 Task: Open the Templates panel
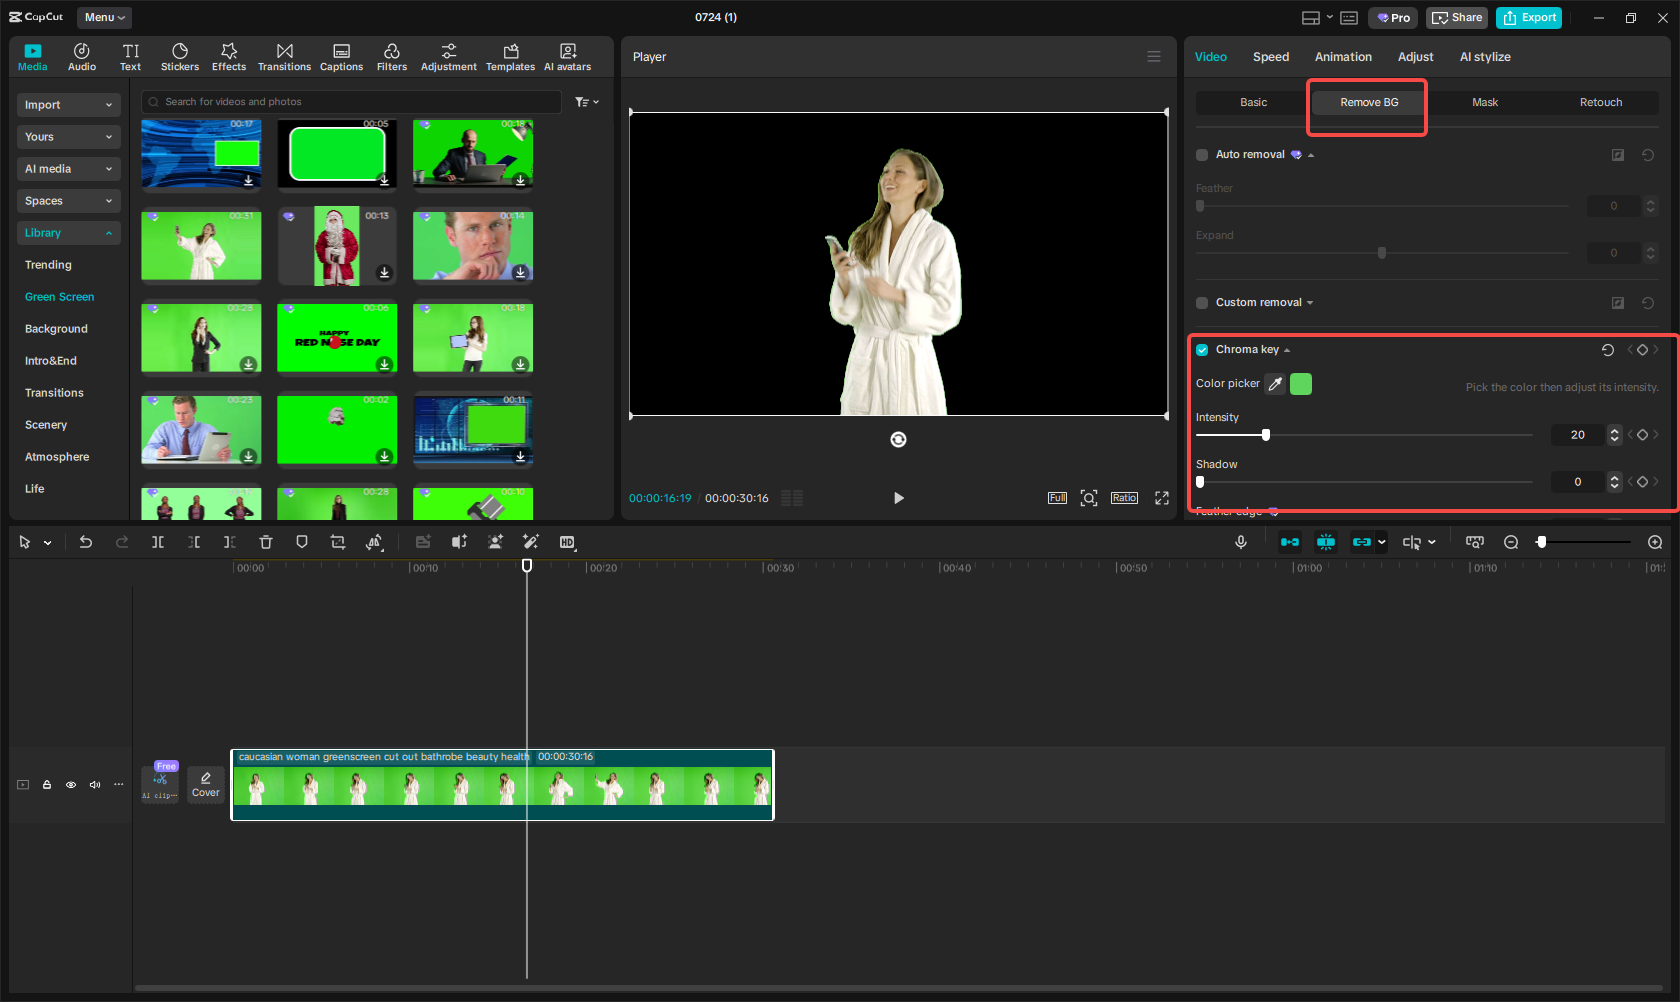(510, 56)
